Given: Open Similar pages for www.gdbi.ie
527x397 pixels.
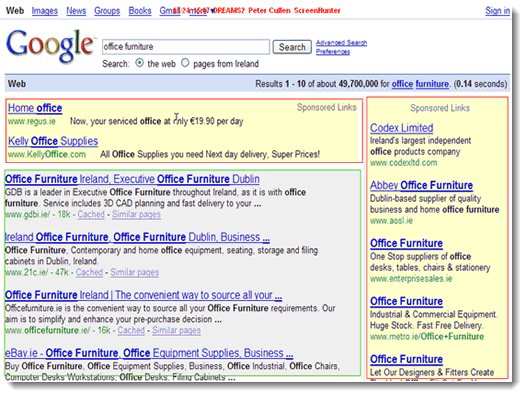Looking at the screenshot, I should 136,214.
